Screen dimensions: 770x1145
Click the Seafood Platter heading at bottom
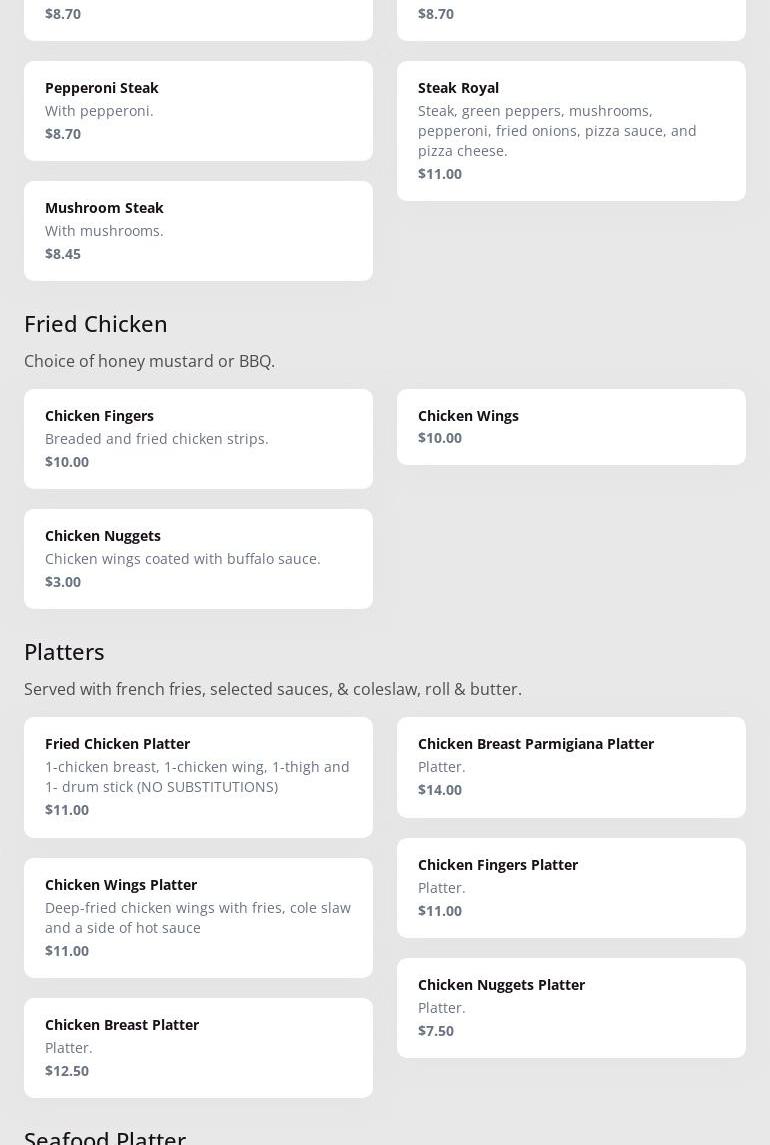pyautogui.click(x=105, y=1137)
